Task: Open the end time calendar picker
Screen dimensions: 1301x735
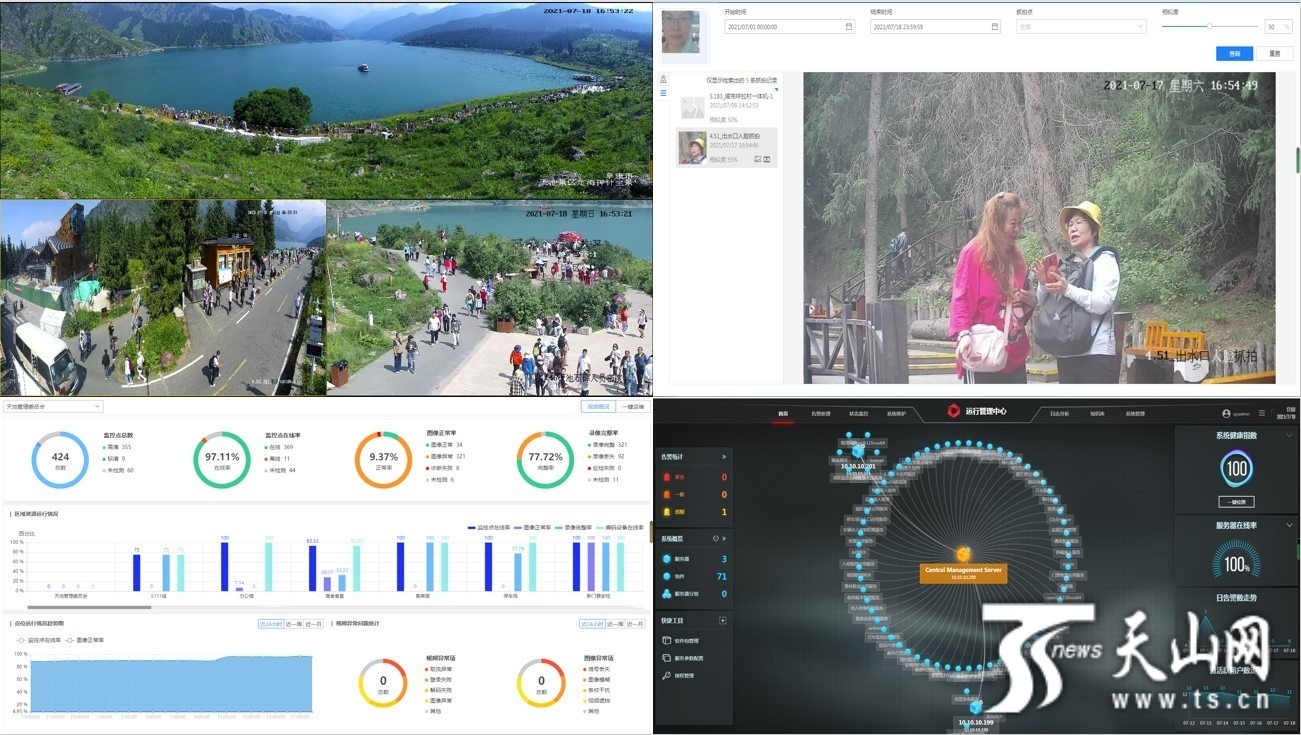Action: pos(994,27)
